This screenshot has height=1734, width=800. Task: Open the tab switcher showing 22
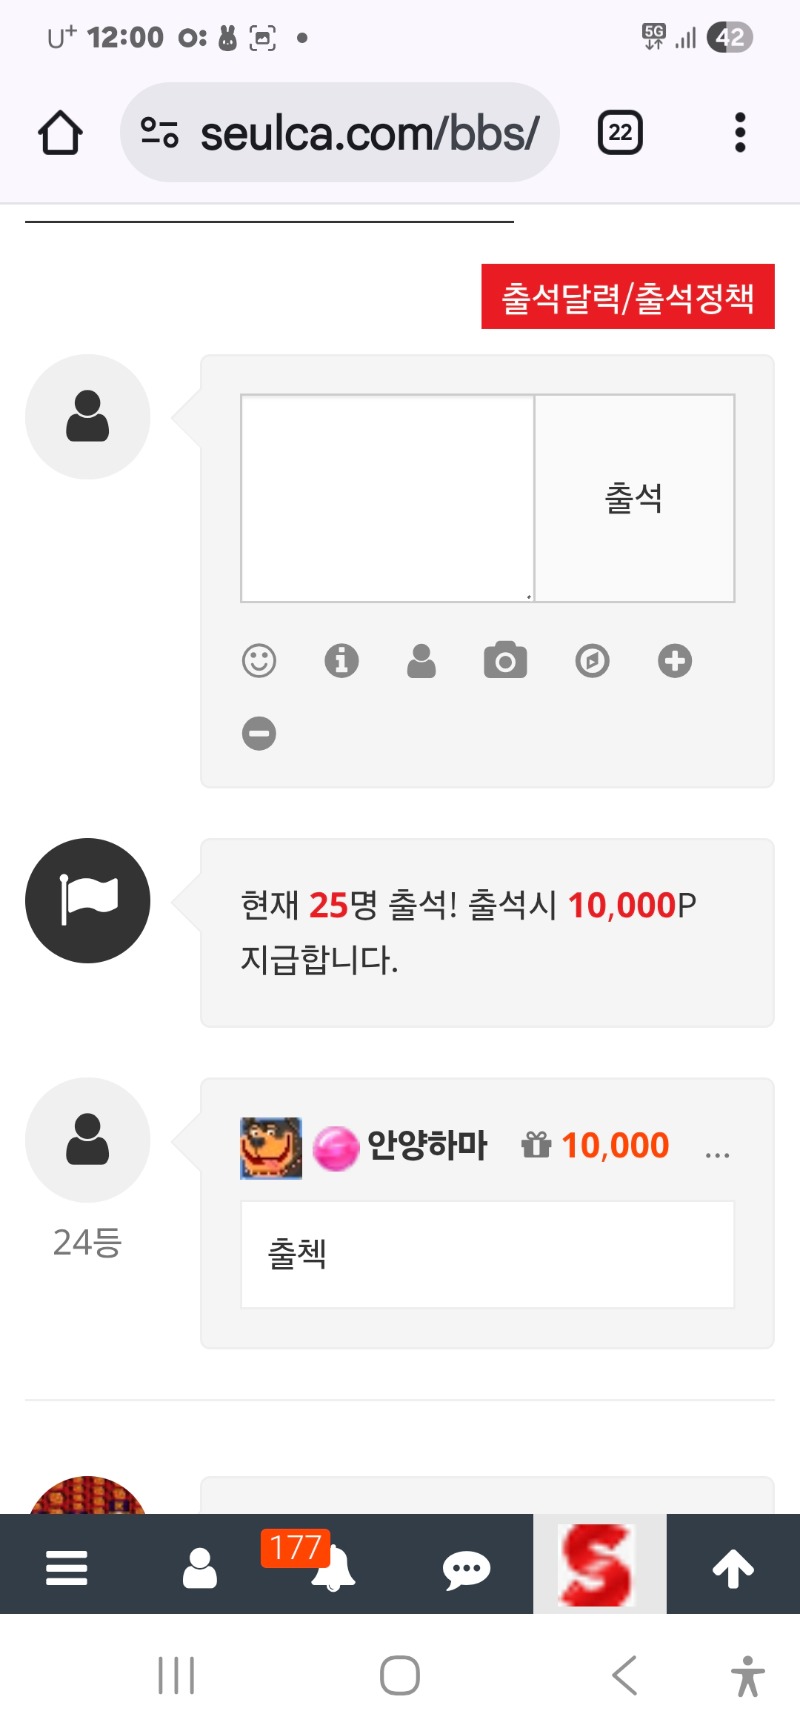pyautogui.click(x=620, y=133)
